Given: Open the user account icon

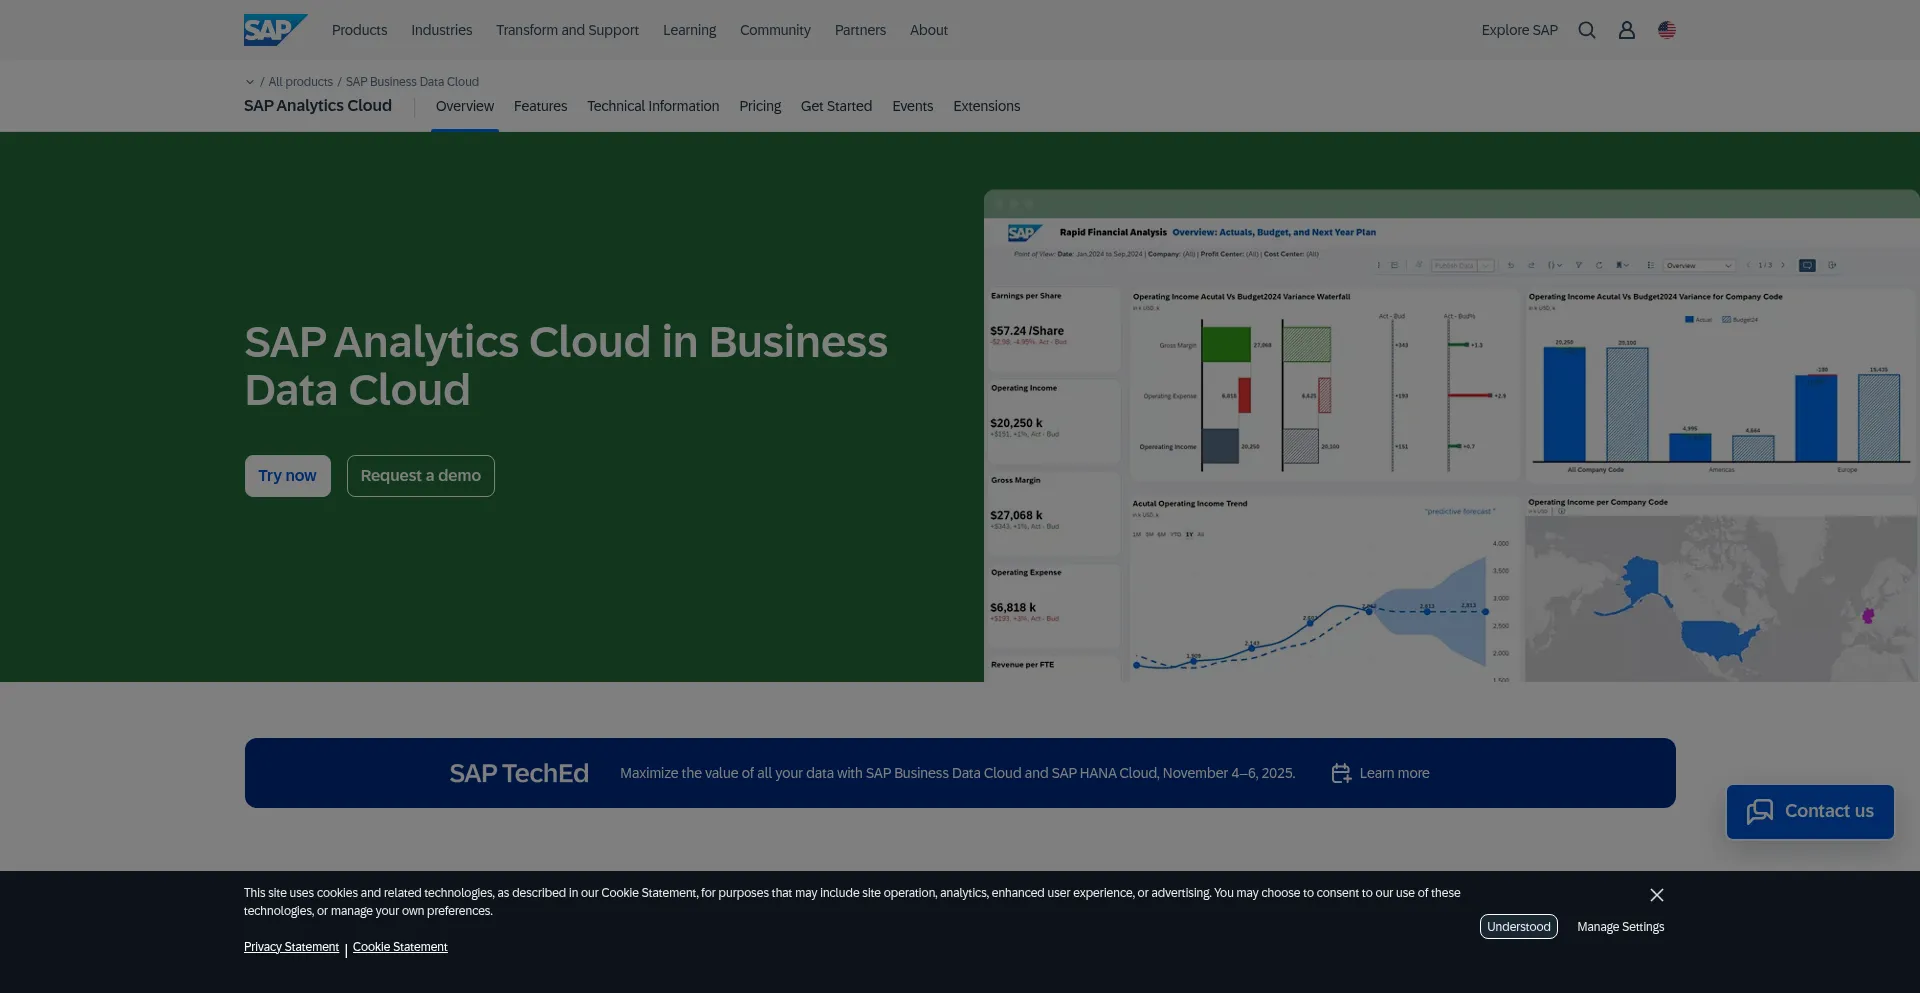Looking at the screenshot, I should pyautogui.click(x=1627, y=30).
